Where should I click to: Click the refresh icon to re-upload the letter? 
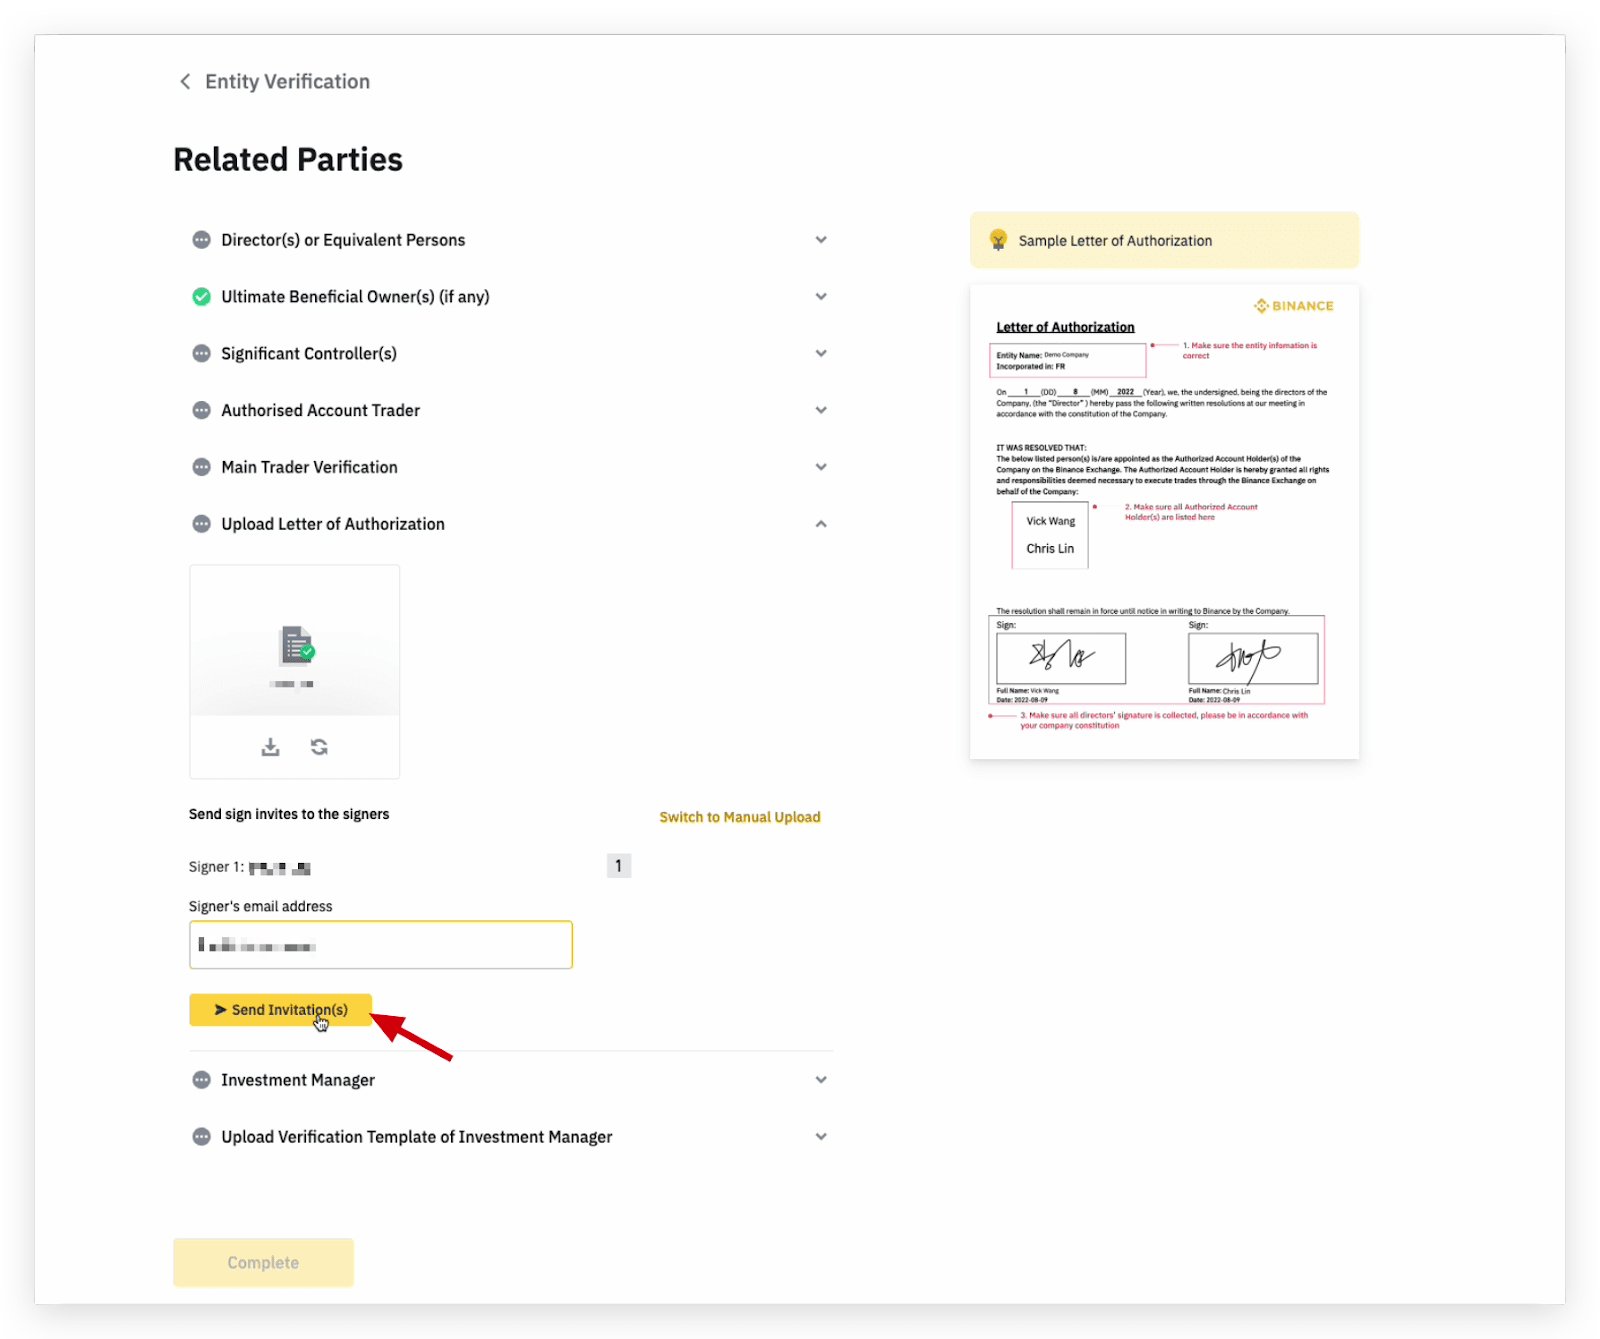[319, 747]
